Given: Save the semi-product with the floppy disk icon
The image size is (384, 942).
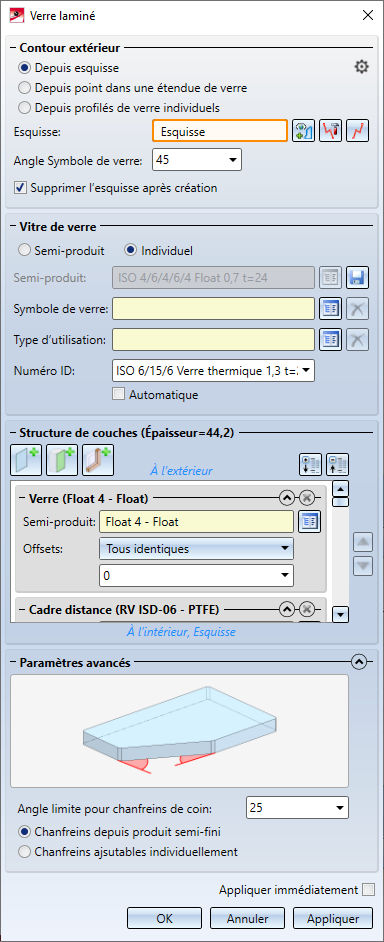Looking at the screenshot, I should click(x=357, y=277).
